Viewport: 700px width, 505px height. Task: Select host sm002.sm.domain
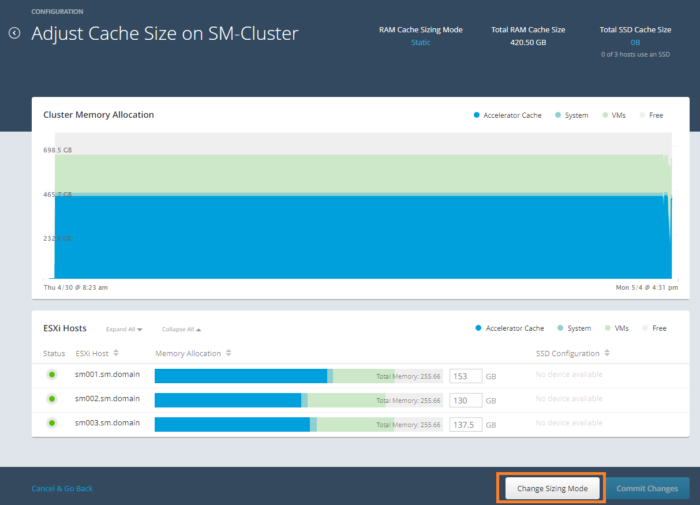click(107, 398)
